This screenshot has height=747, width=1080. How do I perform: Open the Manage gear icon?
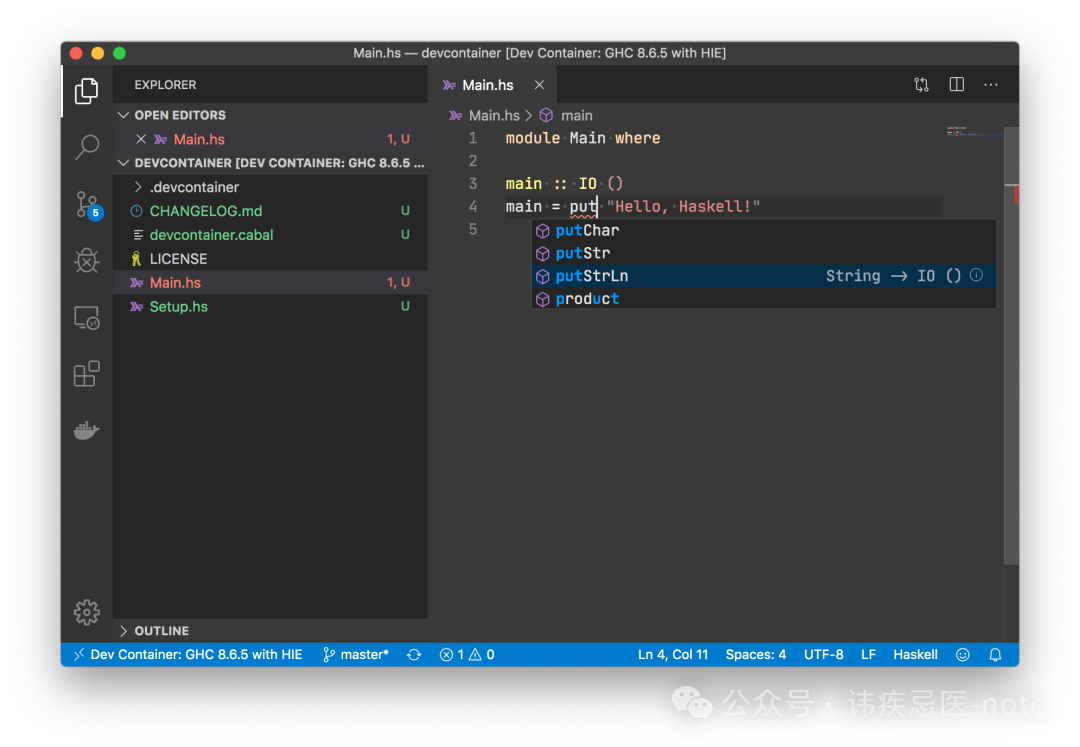pos(87,611)
